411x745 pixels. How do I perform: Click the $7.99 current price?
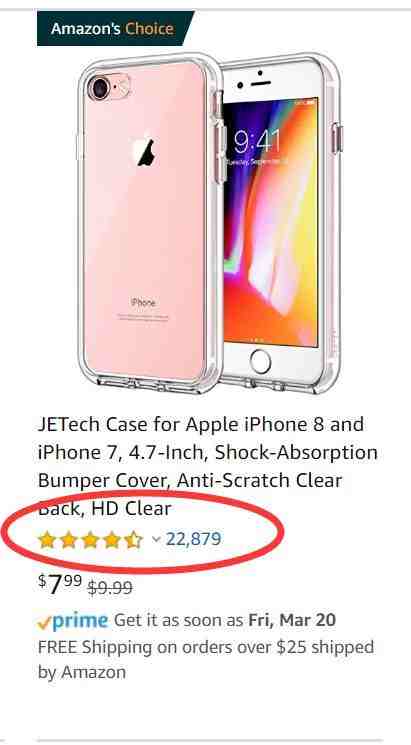pyautogui.click(x=60, y=585)
